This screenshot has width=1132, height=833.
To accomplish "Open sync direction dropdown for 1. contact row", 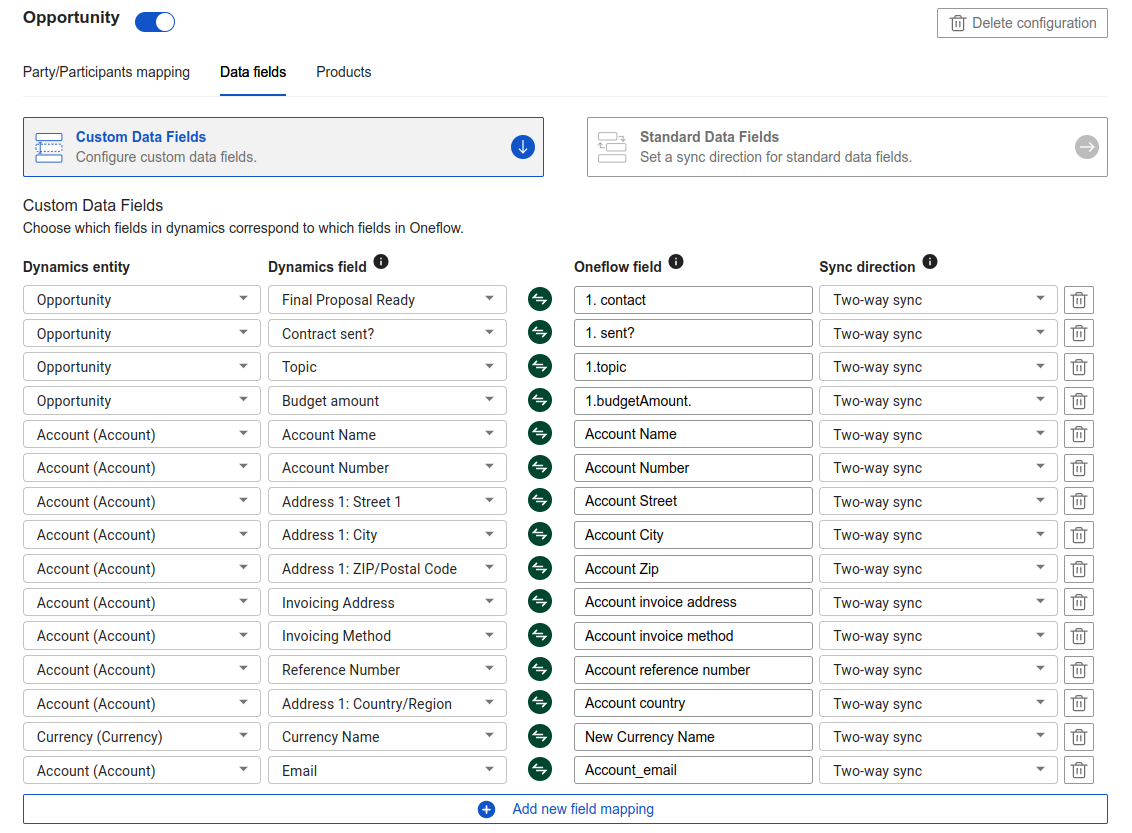I will [939, 300].
